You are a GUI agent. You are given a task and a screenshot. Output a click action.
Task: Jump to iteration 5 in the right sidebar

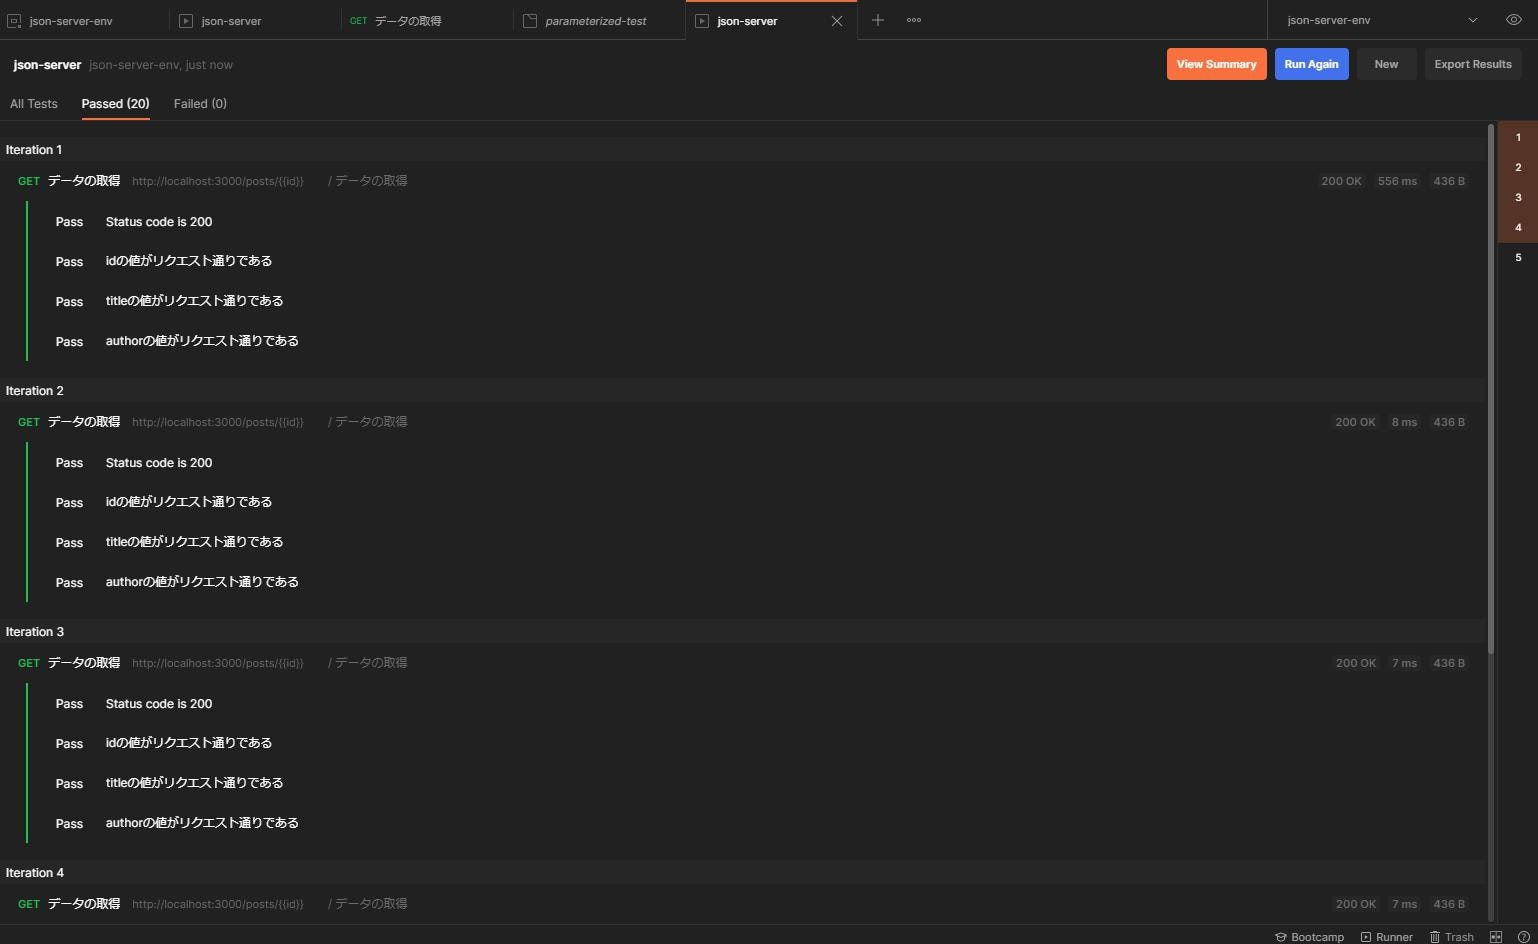[x=1518, y=258]
